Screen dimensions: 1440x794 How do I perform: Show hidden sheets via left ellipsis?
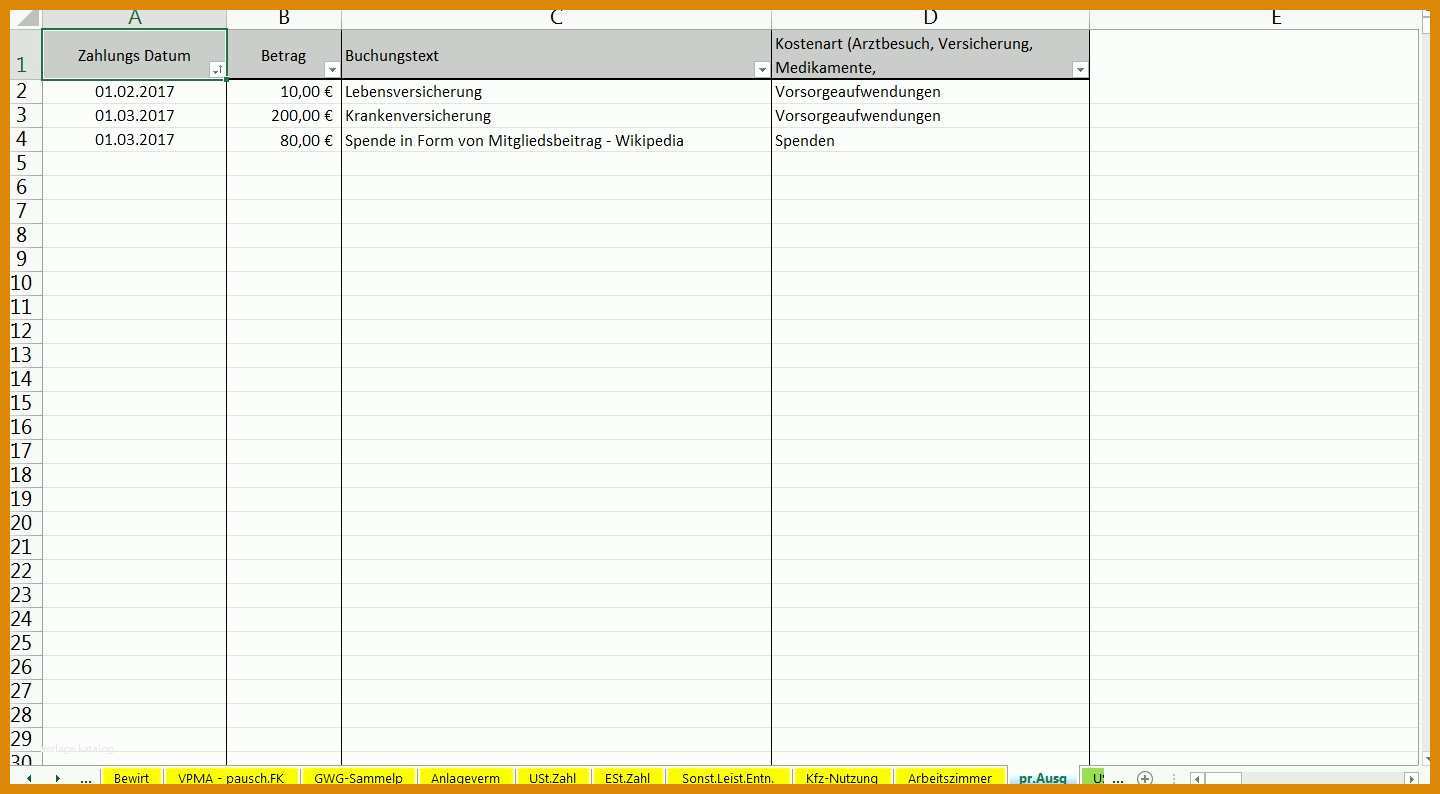(86, 778)
